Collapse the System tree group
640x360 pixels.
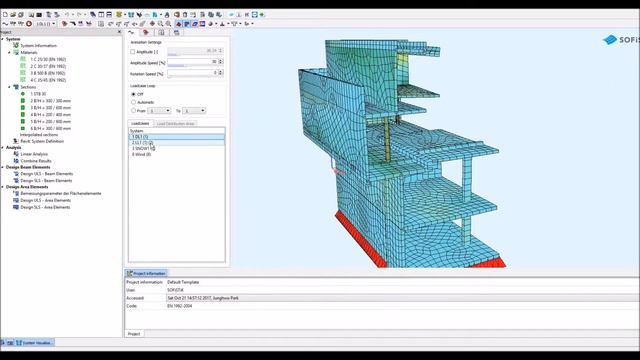pyautogui.click(x=2, y=39)
